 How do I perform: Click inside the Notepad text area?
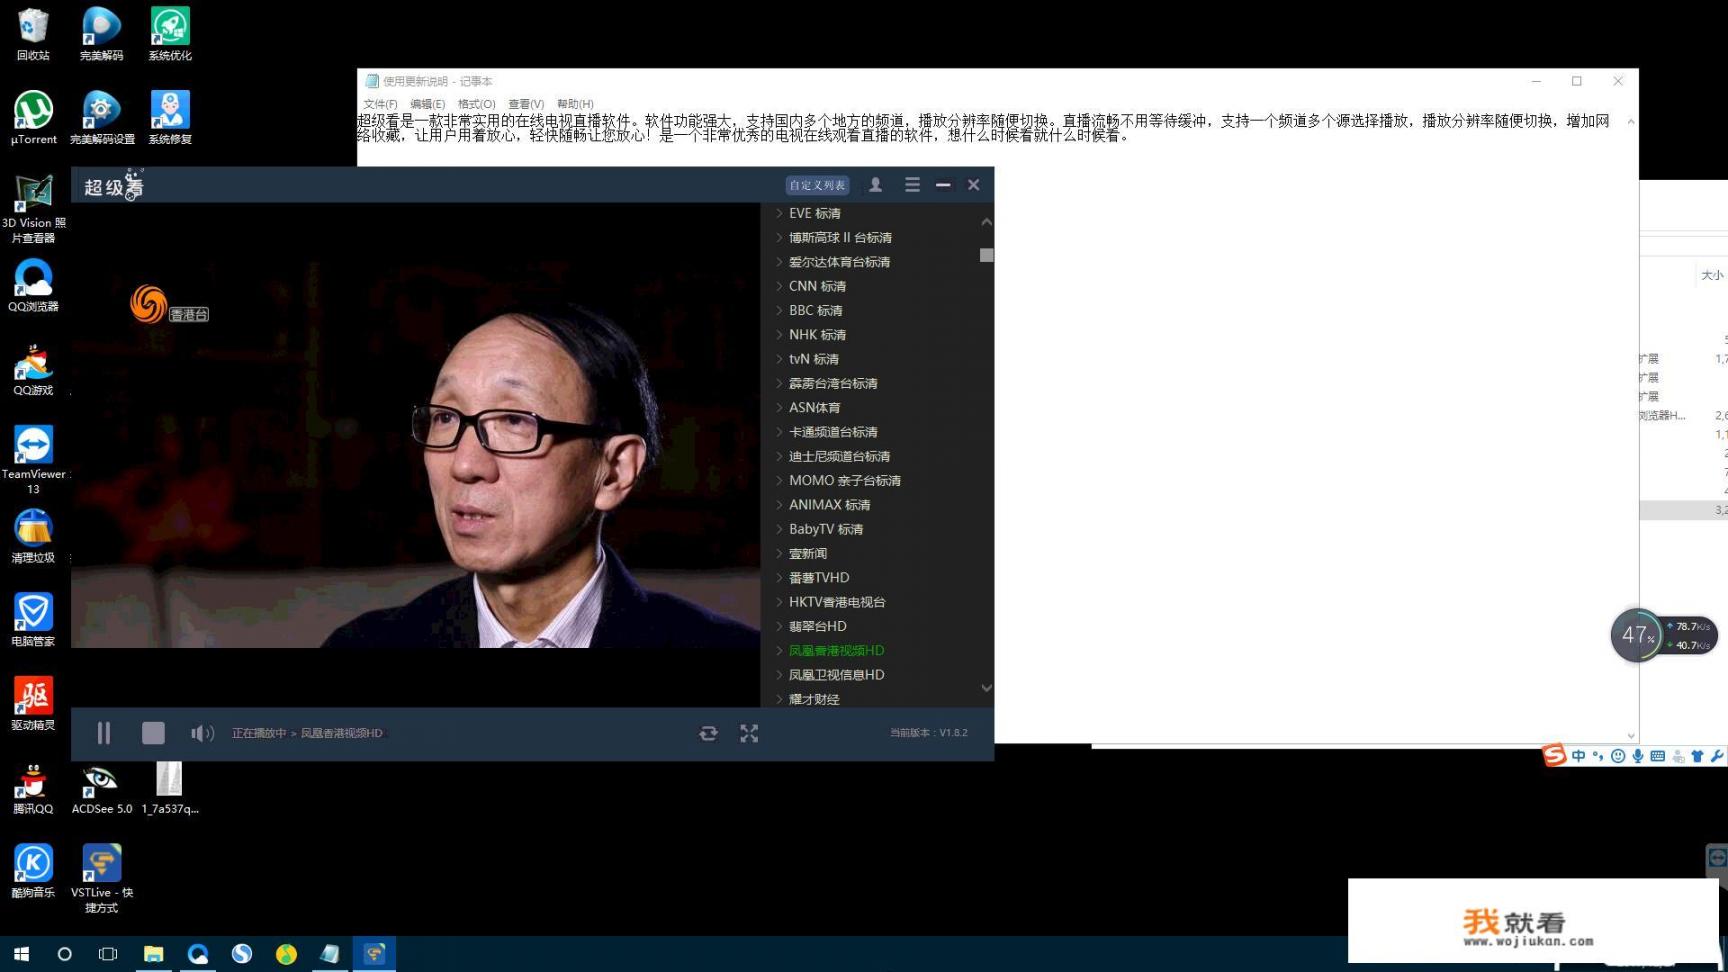990,430
